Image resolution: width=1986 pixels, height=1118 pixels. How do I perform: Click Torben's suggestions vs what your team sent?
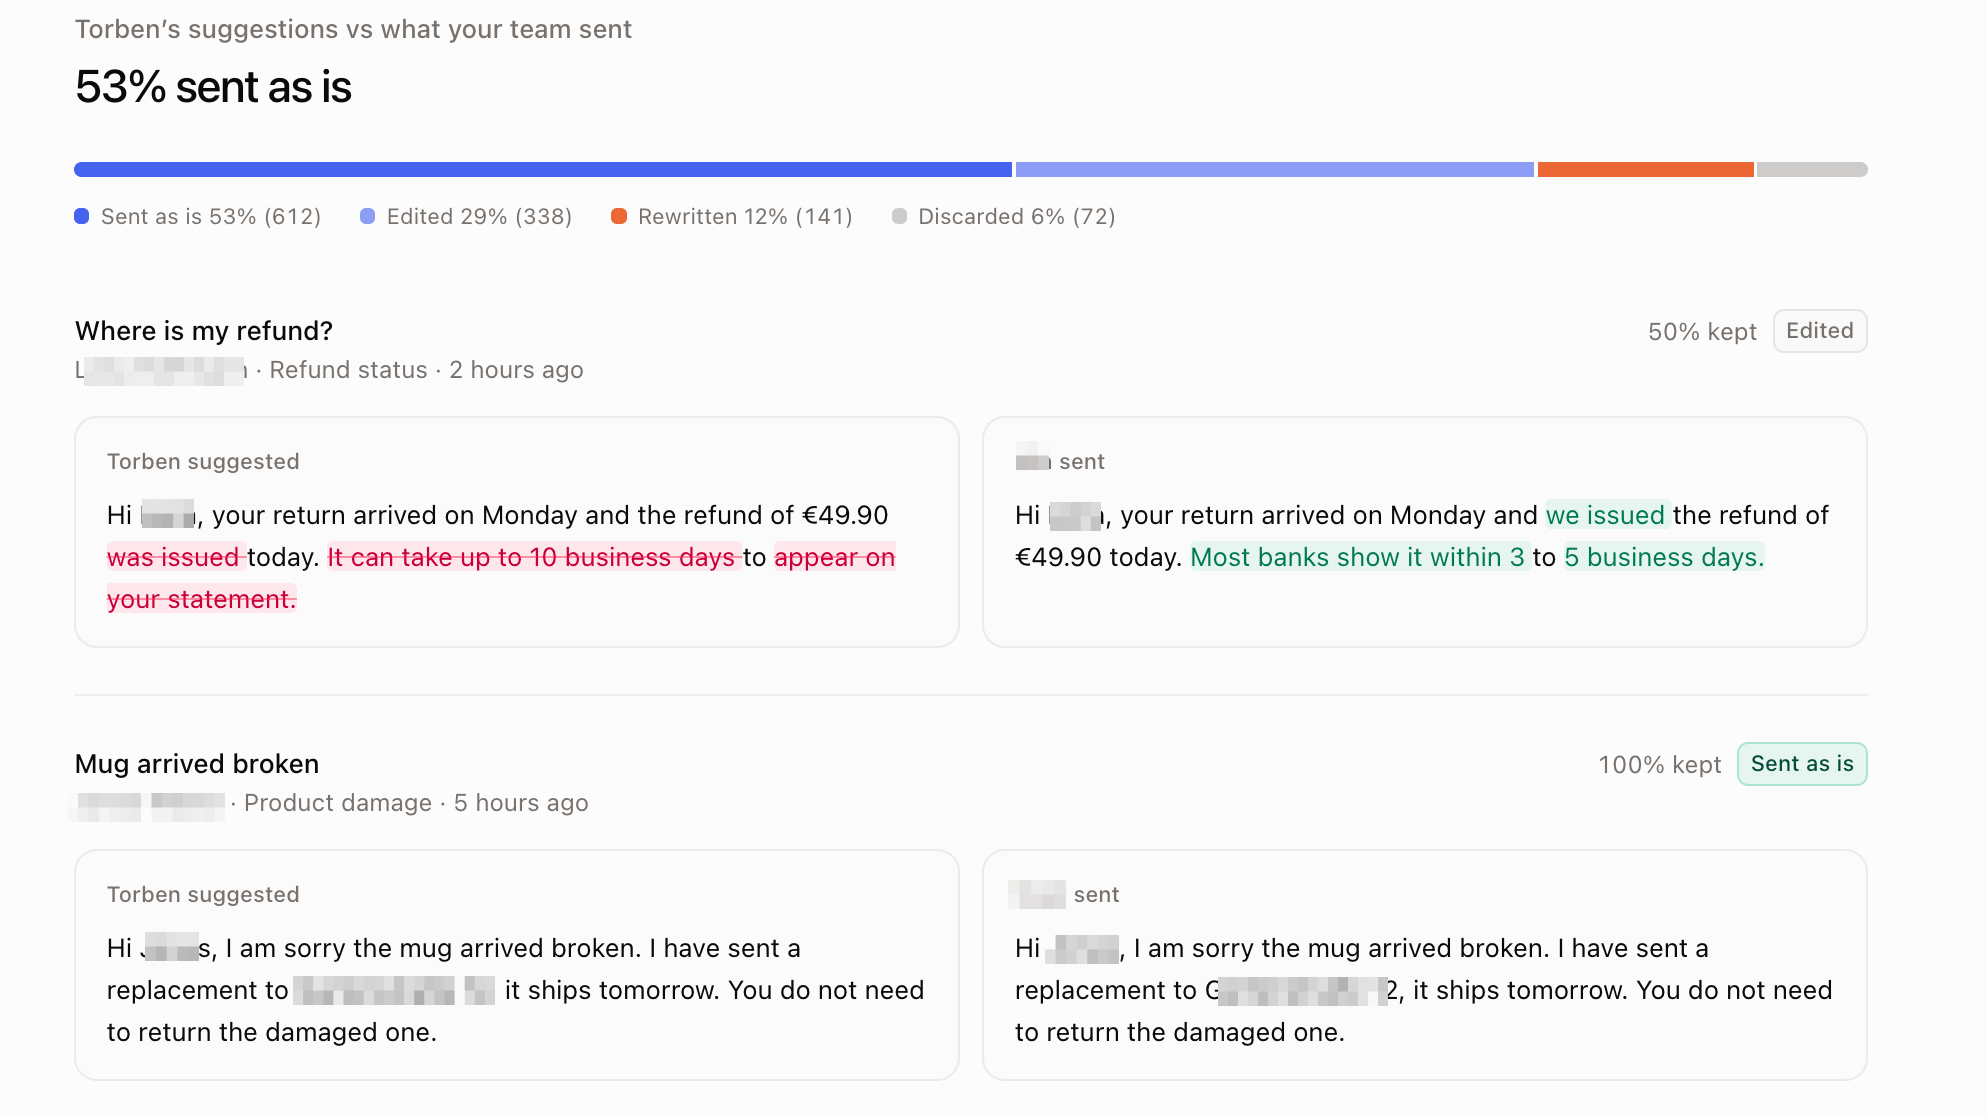click(353, 29)
